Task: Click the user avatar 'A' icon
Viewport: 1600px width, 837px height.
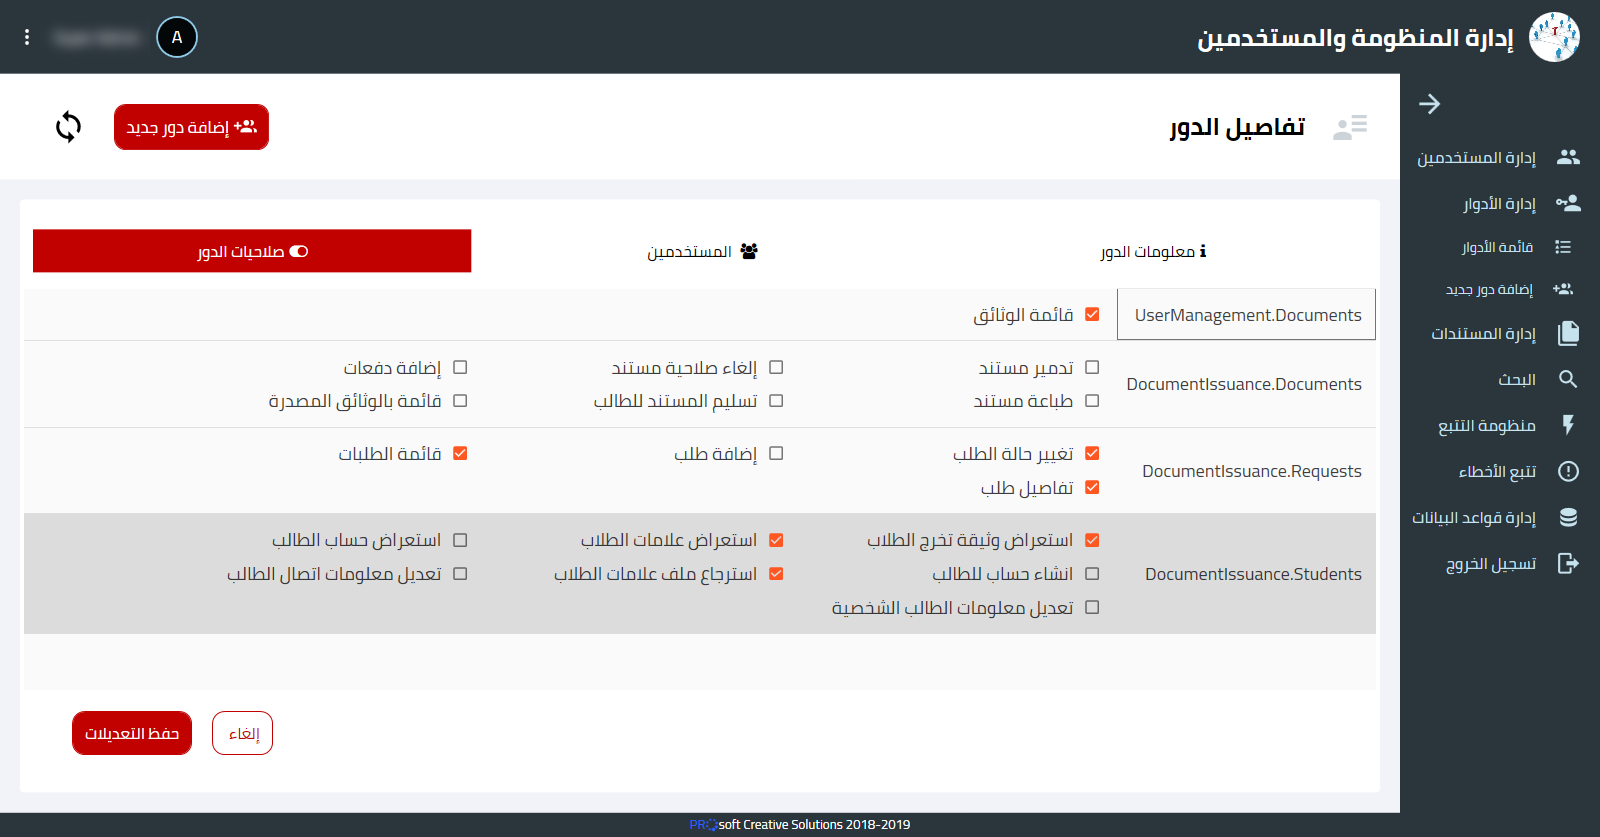Action: tap(177, 37)
